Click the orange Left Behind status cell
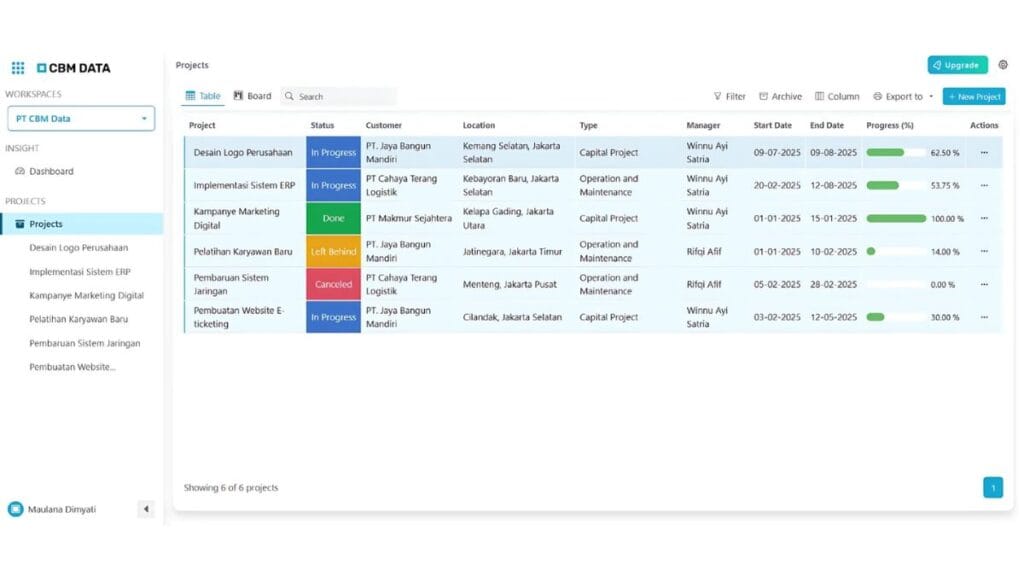The width and height of the screenshot is (1024, 576). (x=333, y=251)
